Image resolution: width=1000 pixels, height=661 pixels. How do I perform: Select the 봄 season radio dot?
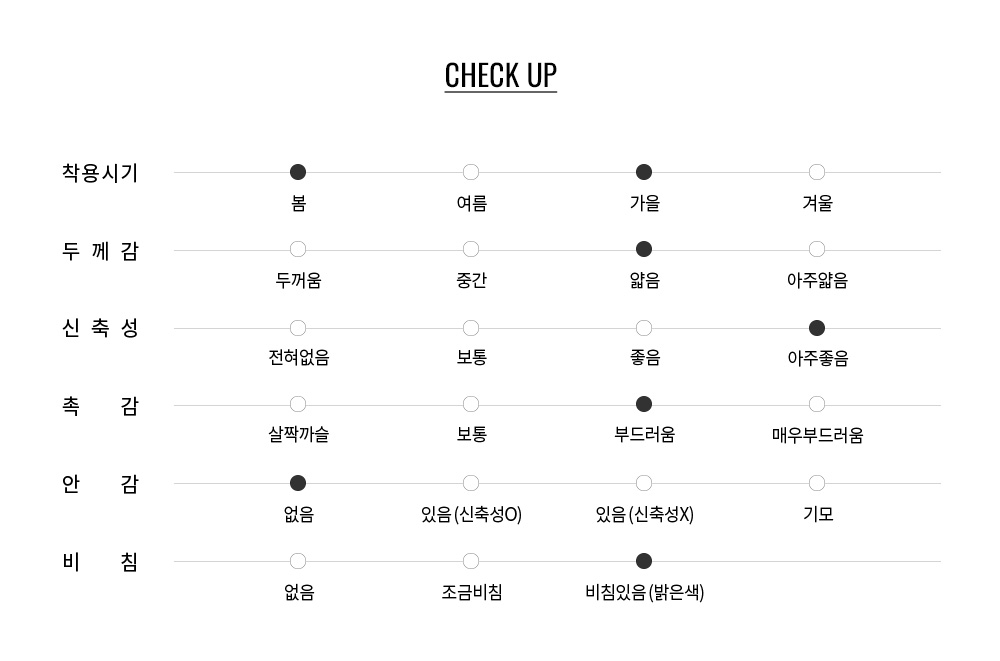tap(298, 172)
